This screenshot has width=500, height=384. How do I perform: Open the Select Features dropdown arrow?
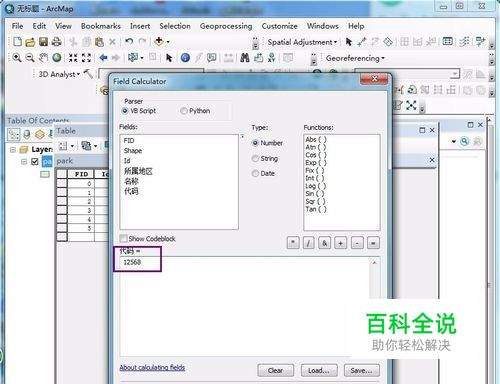[142, 58]
